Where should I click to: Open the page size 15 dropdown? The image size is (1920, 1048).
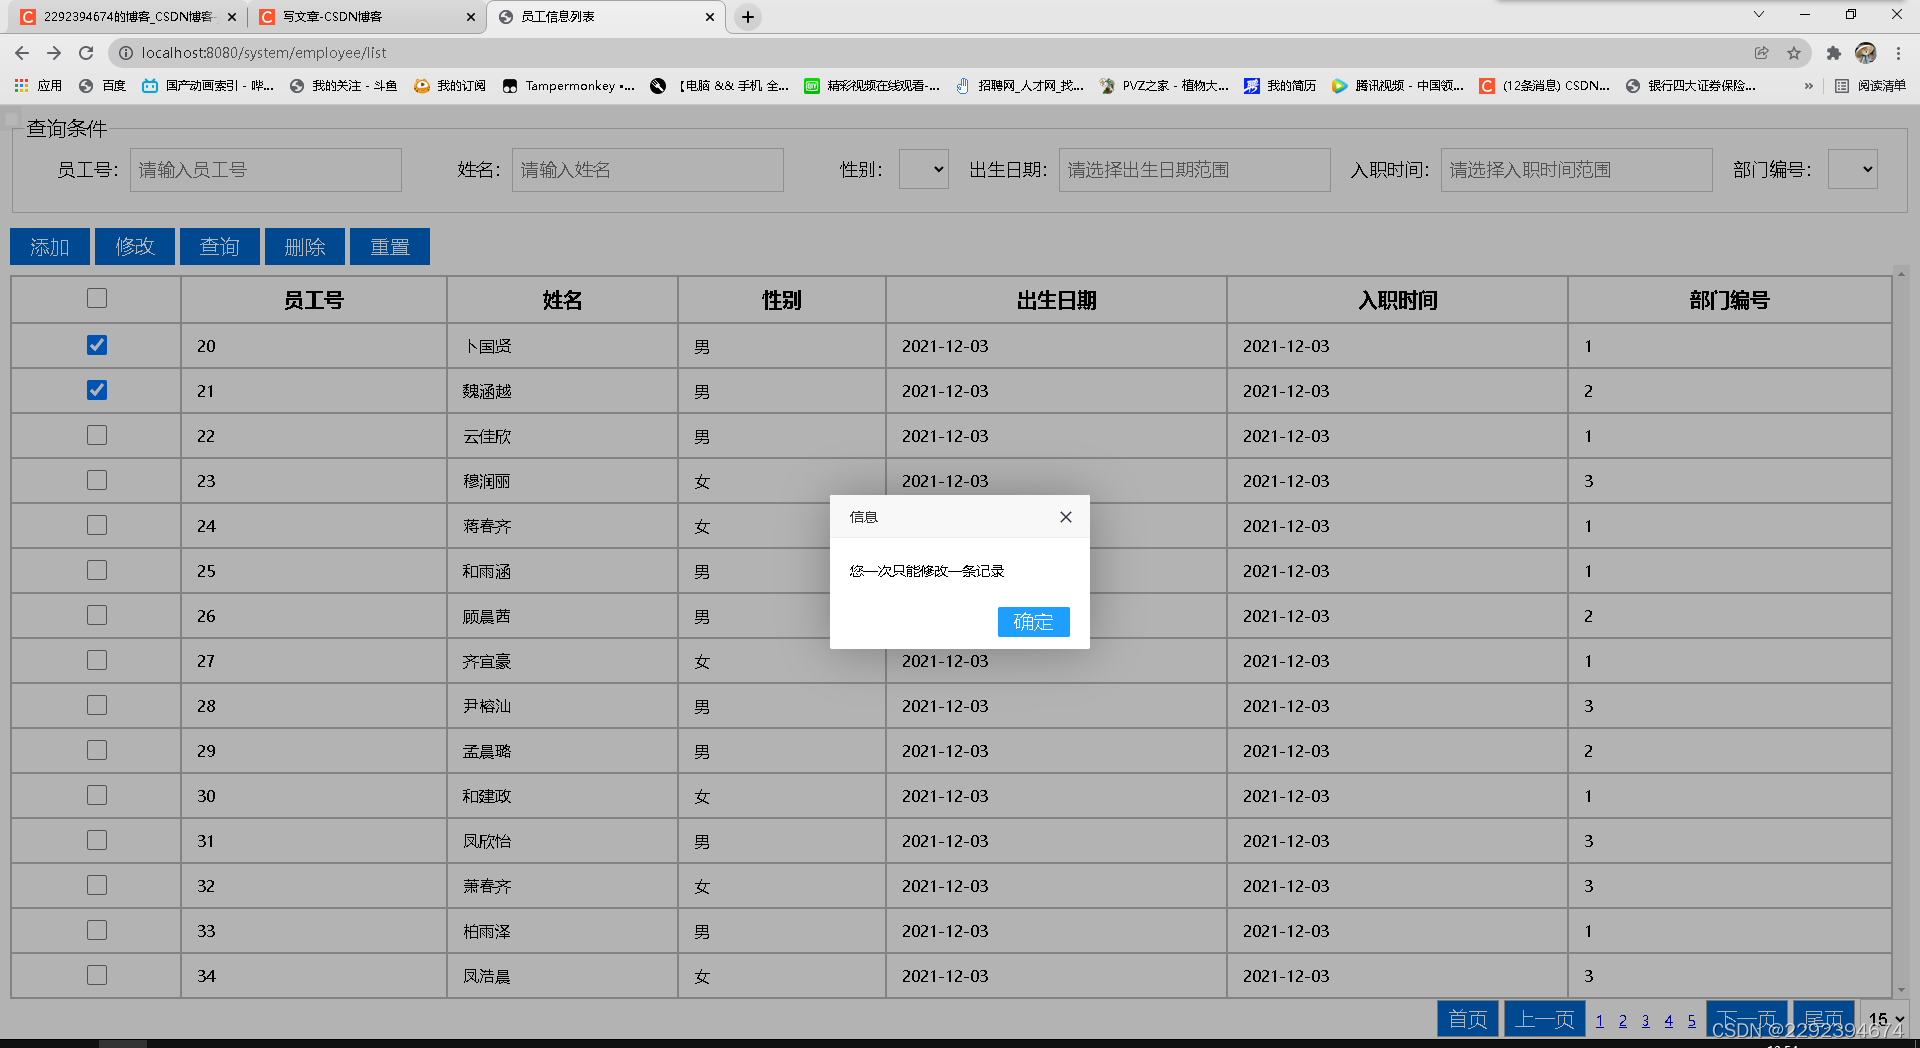coord(1886,1019)
